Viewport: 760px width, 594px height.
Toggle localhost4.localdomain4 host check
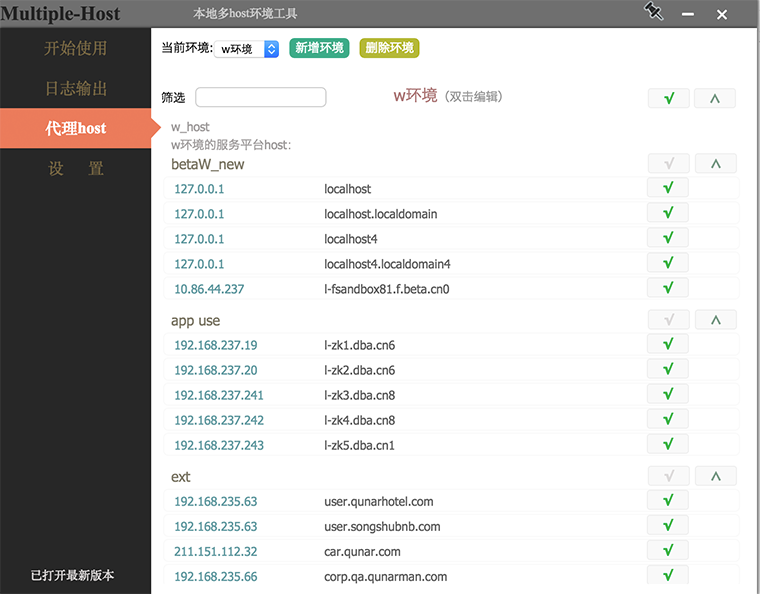pos(668,263)
